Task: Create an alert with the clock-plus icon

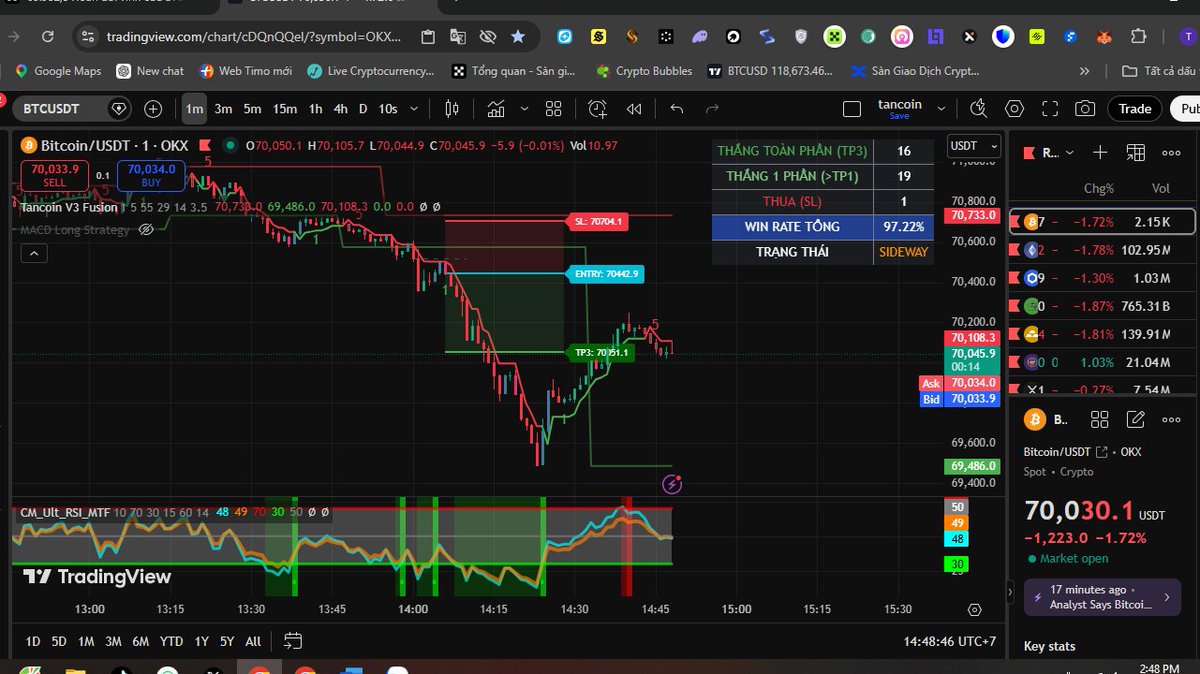Action: point(598,108)
